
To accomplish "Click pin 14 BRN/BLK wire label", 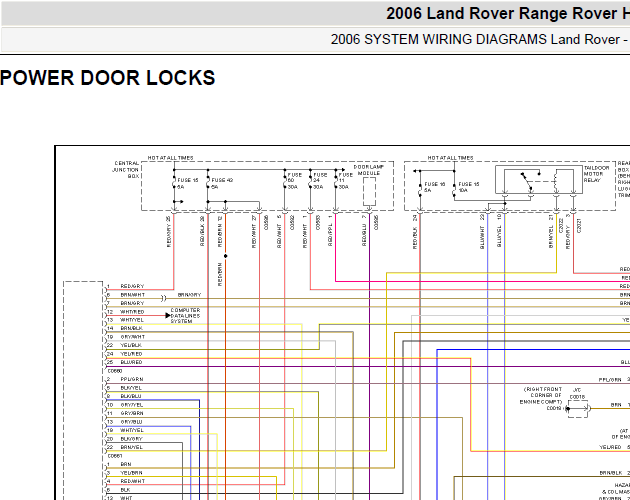I will pyautogui.click(x=131, y=328).
